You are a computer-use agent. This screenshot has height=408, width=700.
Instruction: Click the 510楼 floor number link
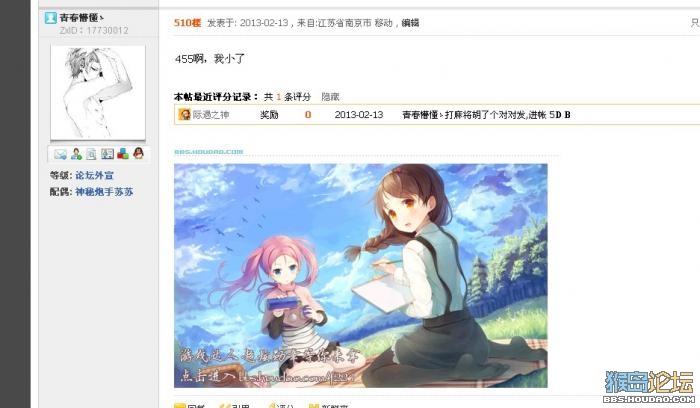pos(188,23)
